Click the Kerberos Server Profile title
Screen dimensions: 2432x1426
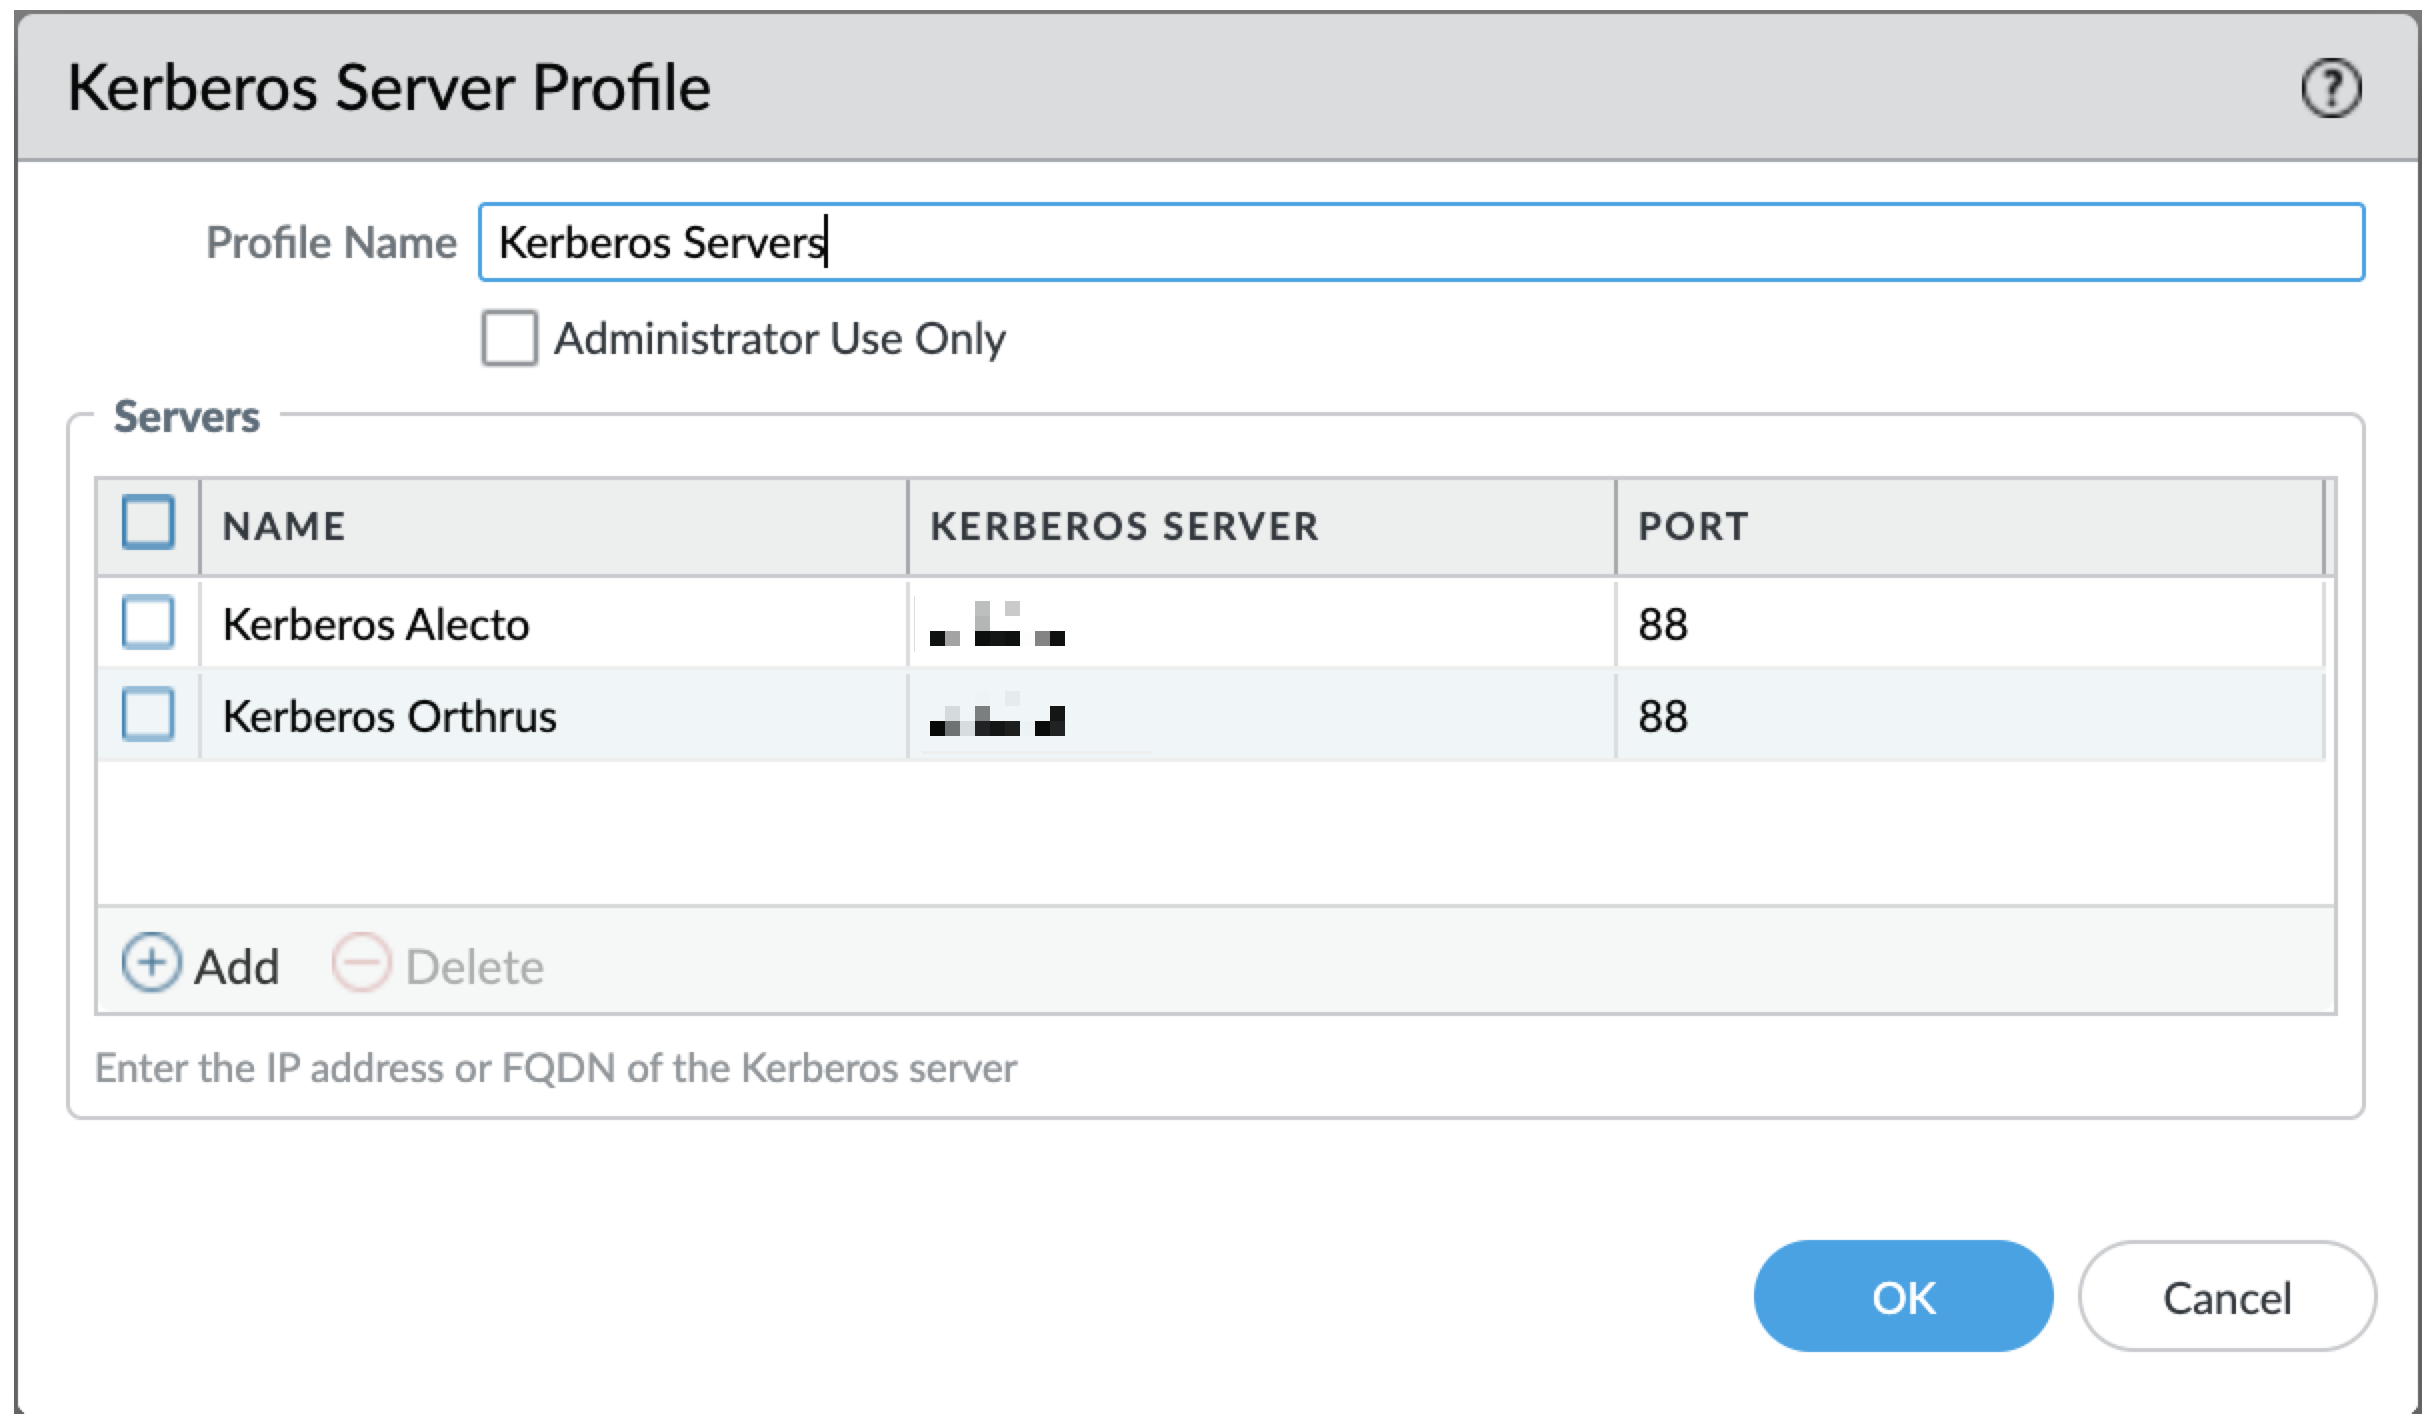(388, 90)
